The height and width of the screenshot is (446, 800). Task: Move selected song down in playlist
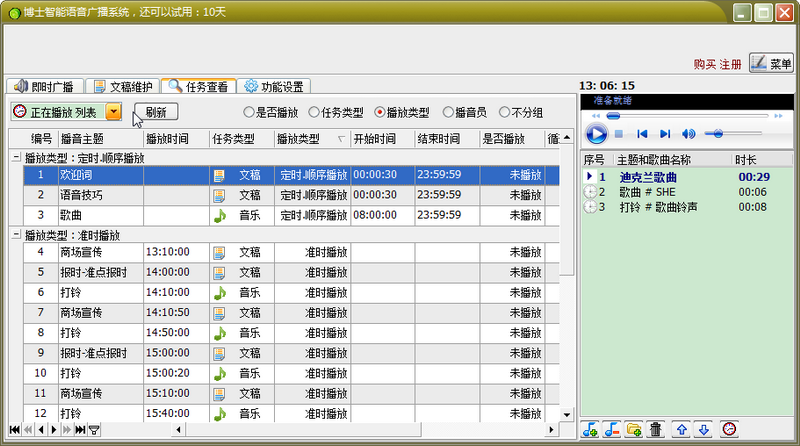[x=704, y=430]
